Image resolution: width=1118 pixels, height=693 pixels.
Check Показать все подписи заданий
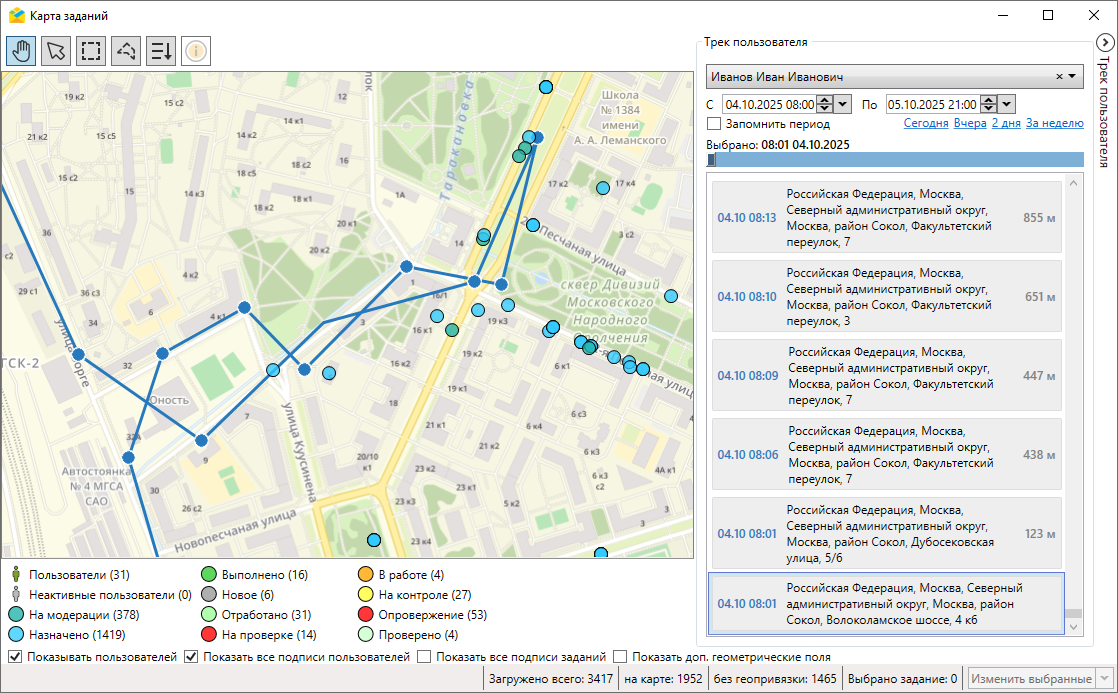[x=424, y=657]
